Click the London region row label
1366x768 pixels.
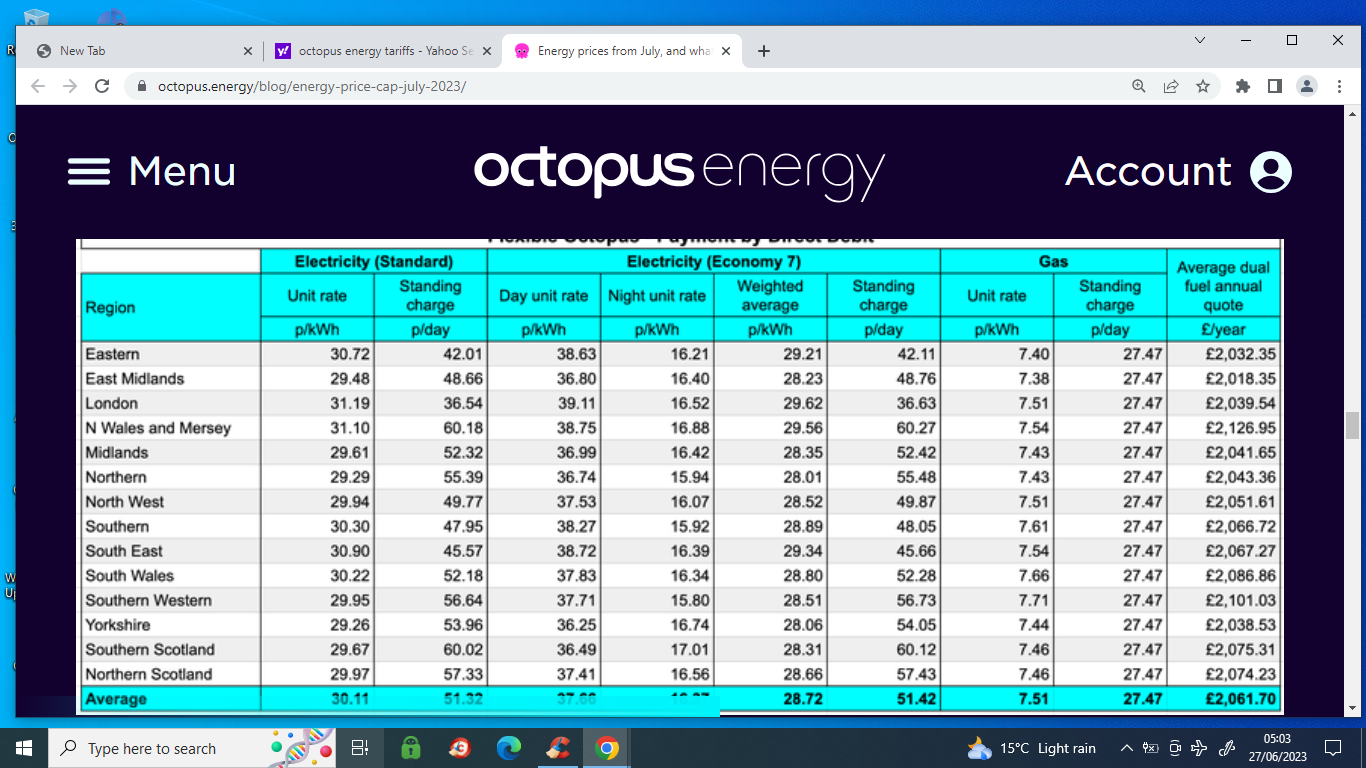tap(112, 403)
